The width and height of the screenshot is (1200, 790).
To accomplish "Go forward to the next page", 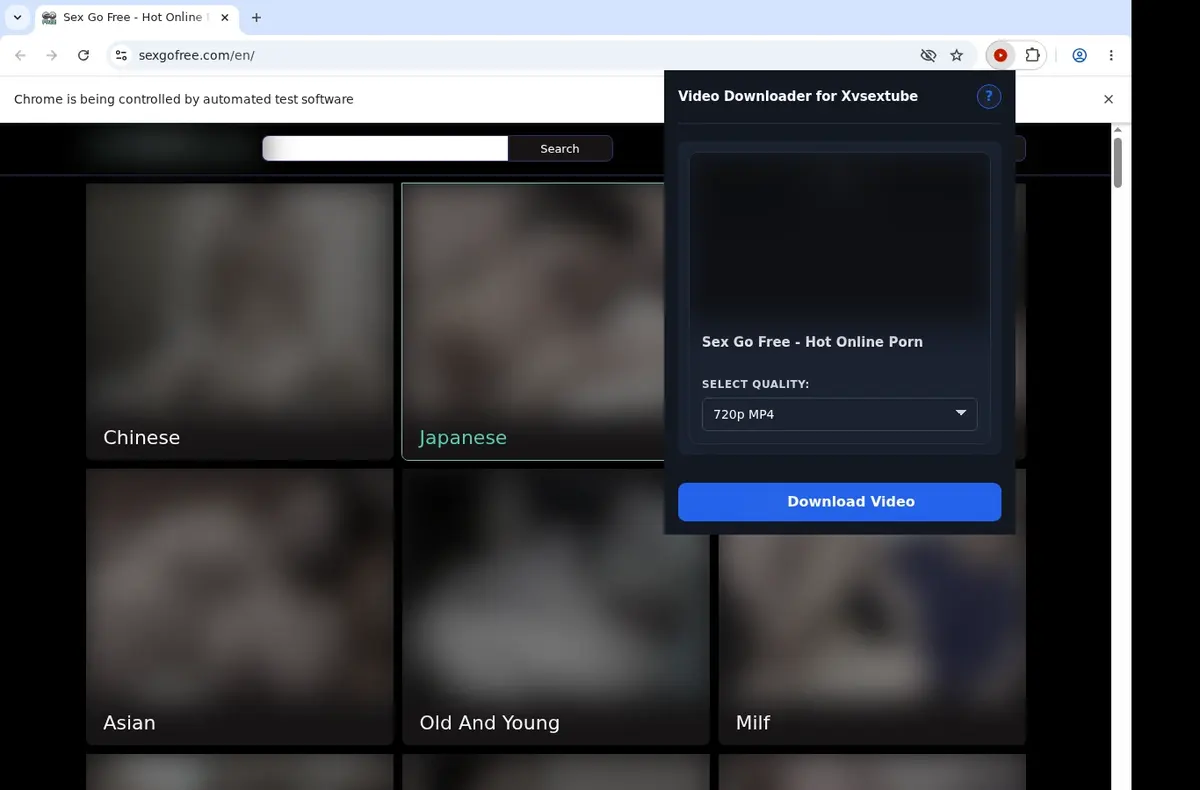I will tap(52, 55).
